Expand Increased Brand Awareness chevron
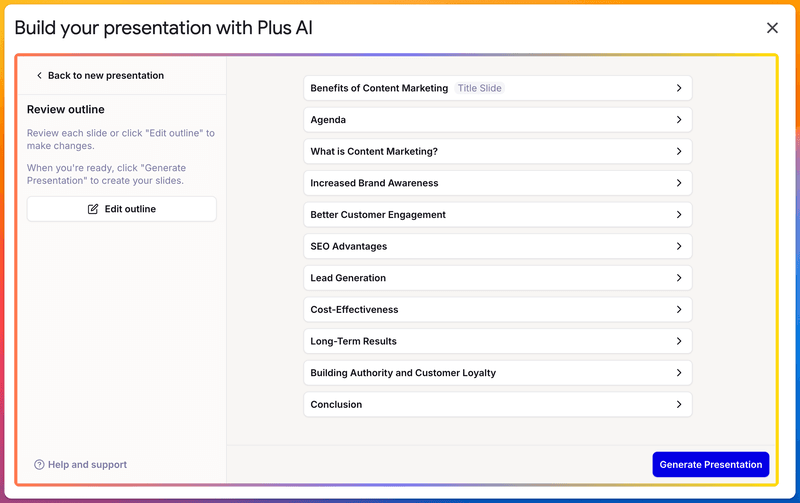This screenshot has width=800, height=503. pyautogui.click(x=679, y=183)
